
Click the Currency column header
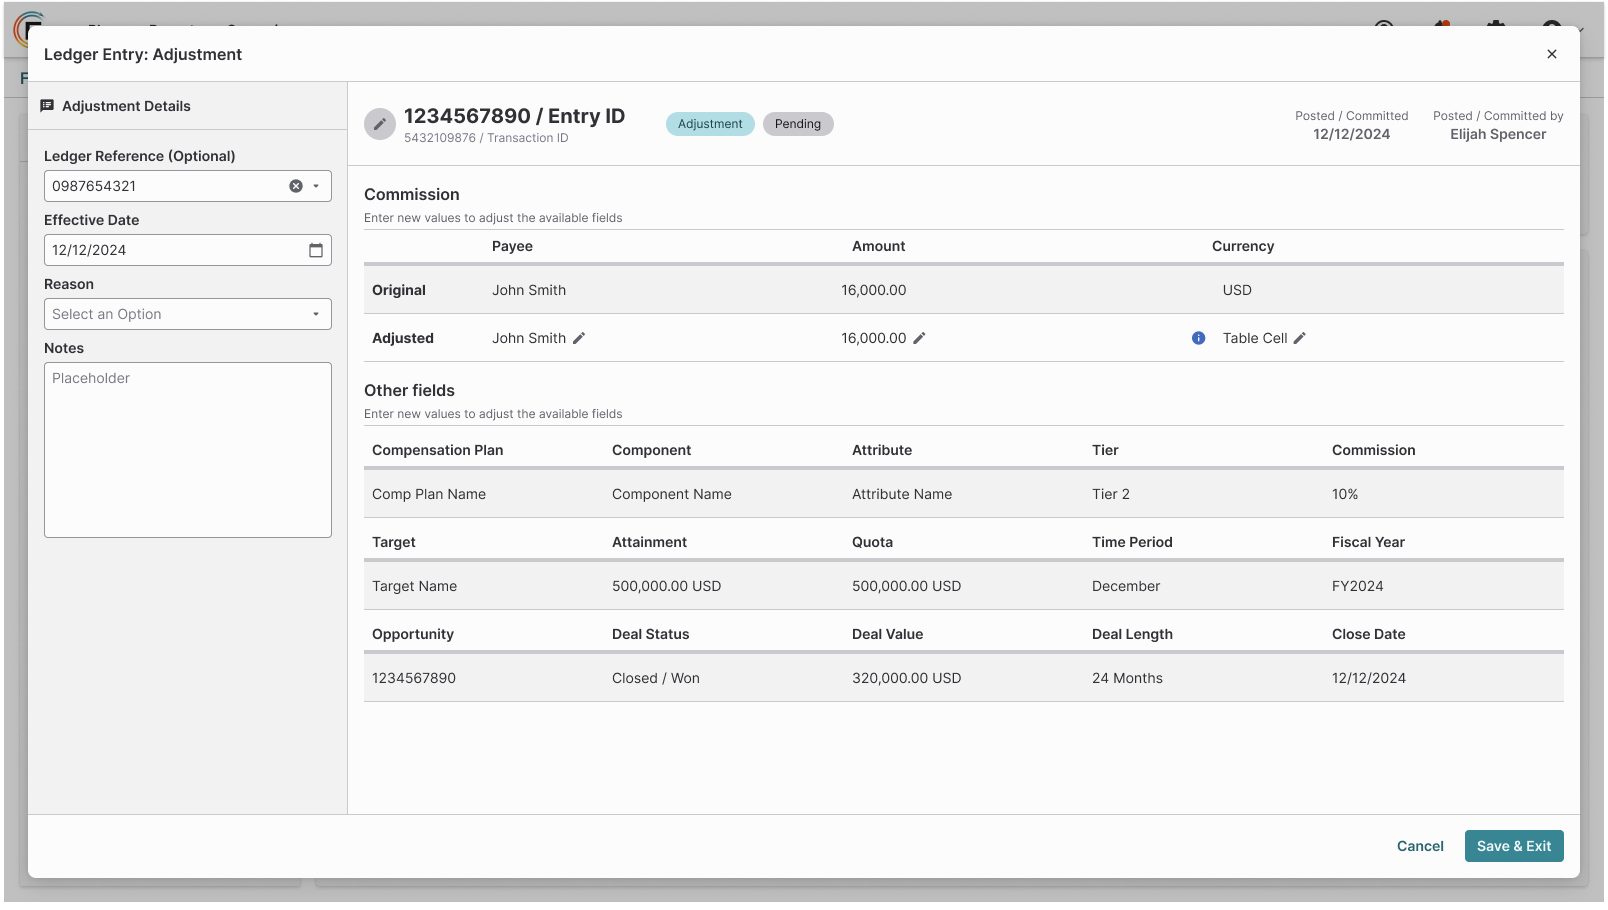tap(1243, 246)
